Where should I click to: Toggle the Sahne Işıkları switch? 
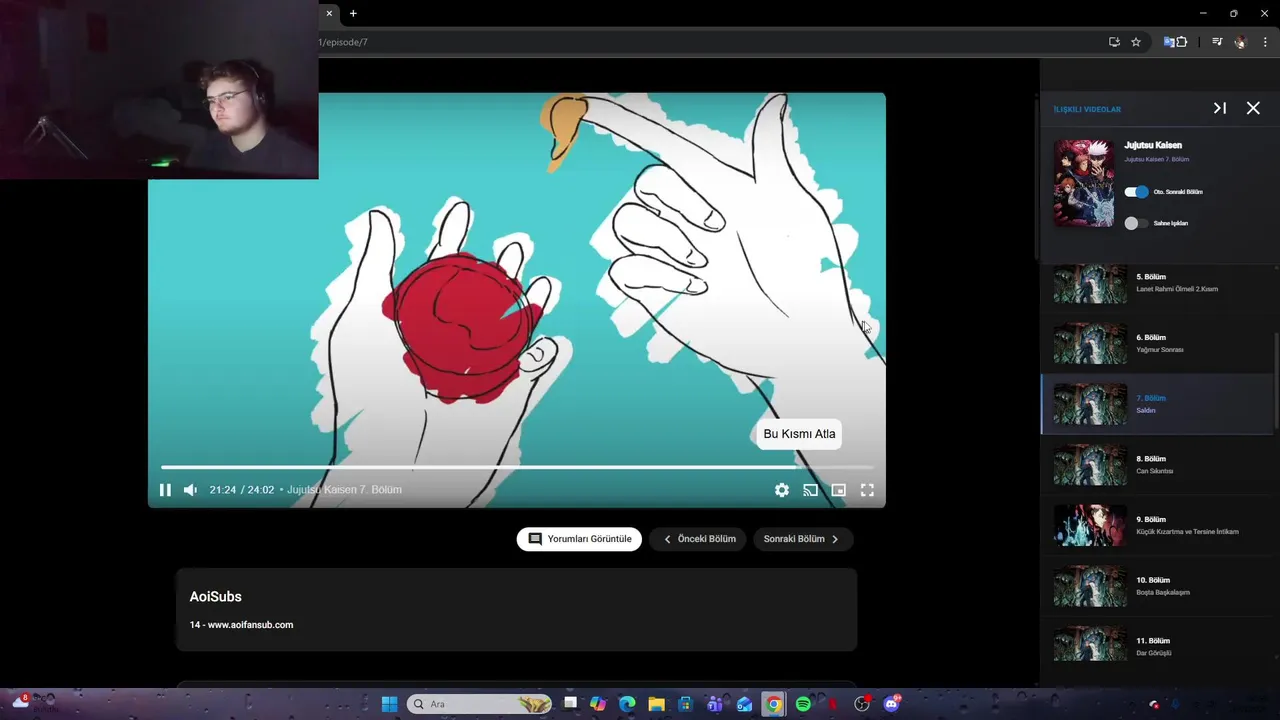1136,223
